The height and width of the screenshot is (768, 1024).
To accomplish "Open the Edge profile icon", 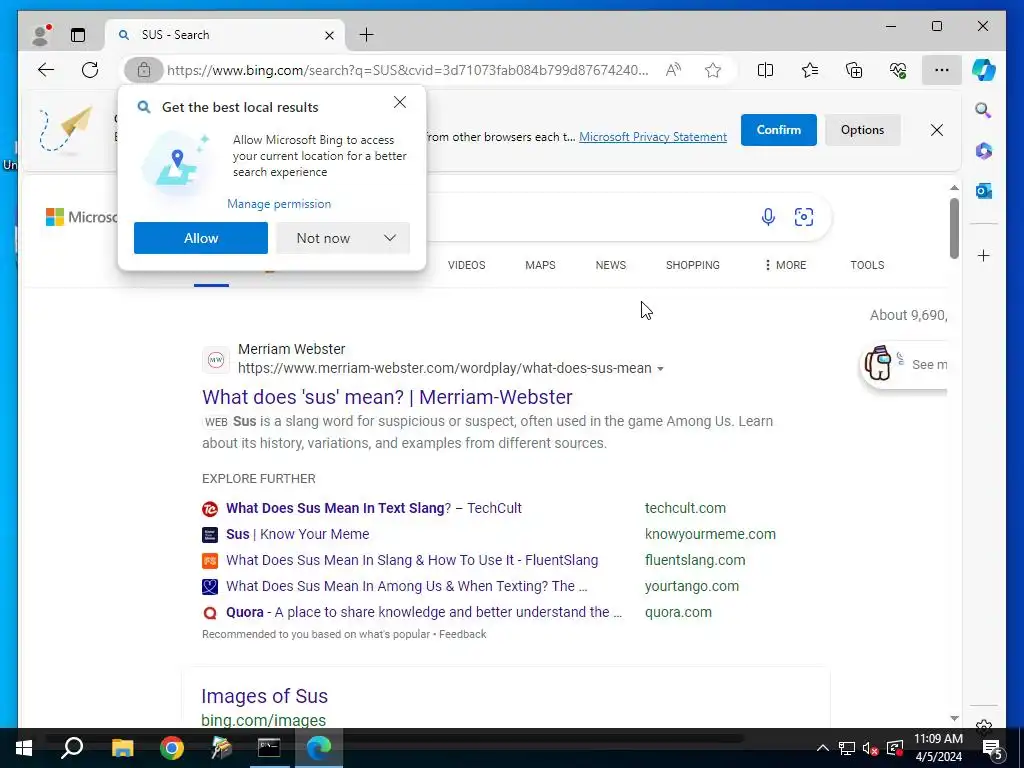I will pyautogui.click(x=42, y=35).
